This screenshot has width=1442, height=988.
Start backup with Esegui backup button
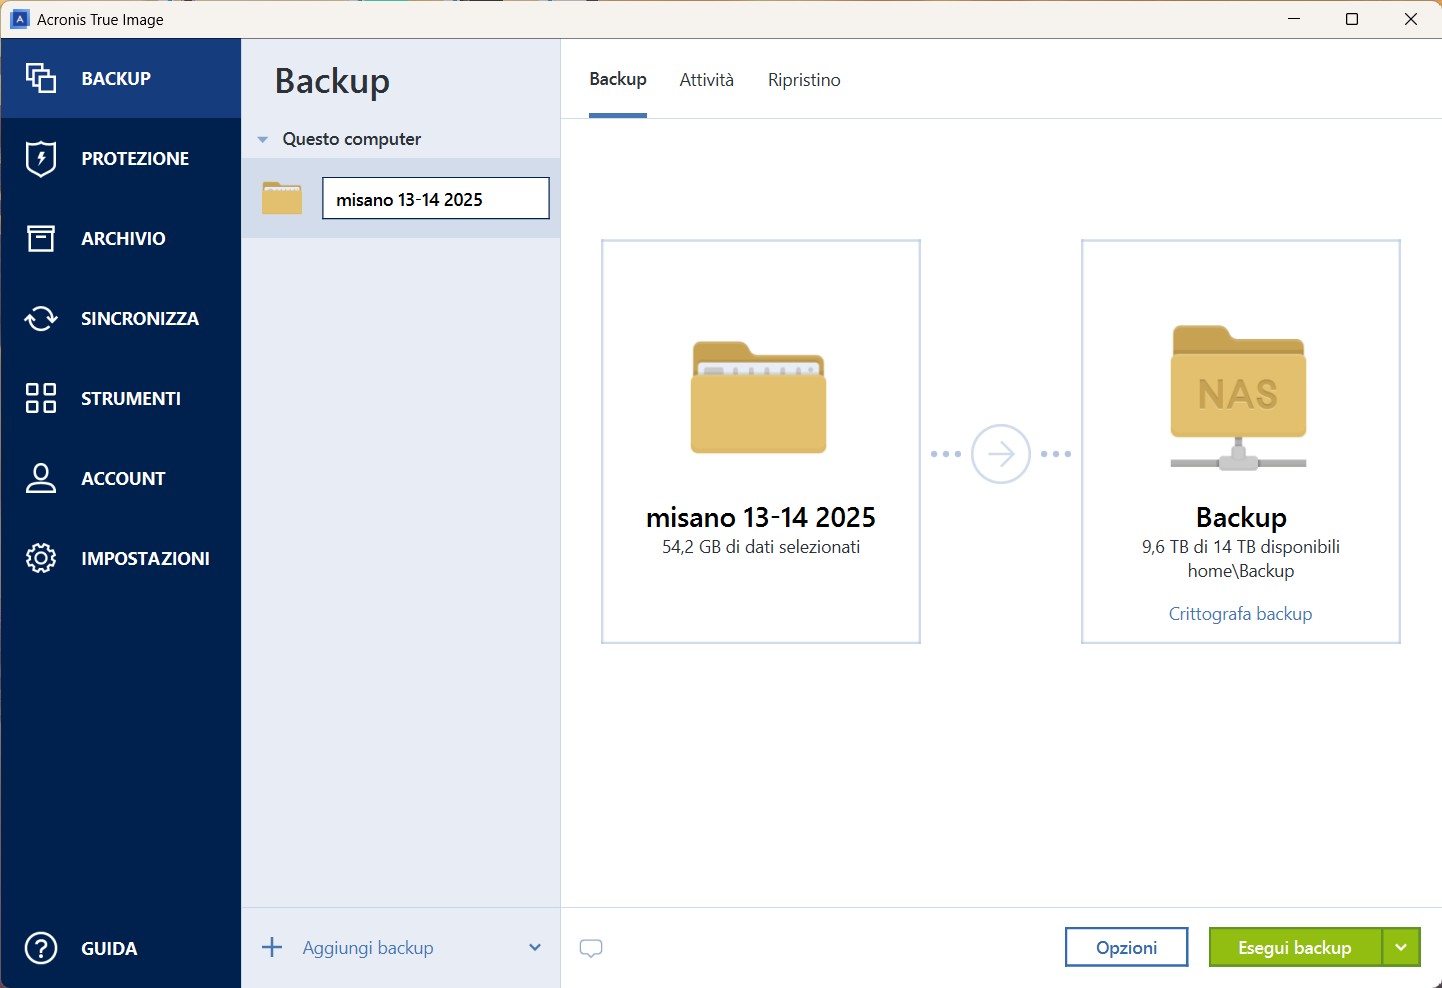[x=1294, y=947]
